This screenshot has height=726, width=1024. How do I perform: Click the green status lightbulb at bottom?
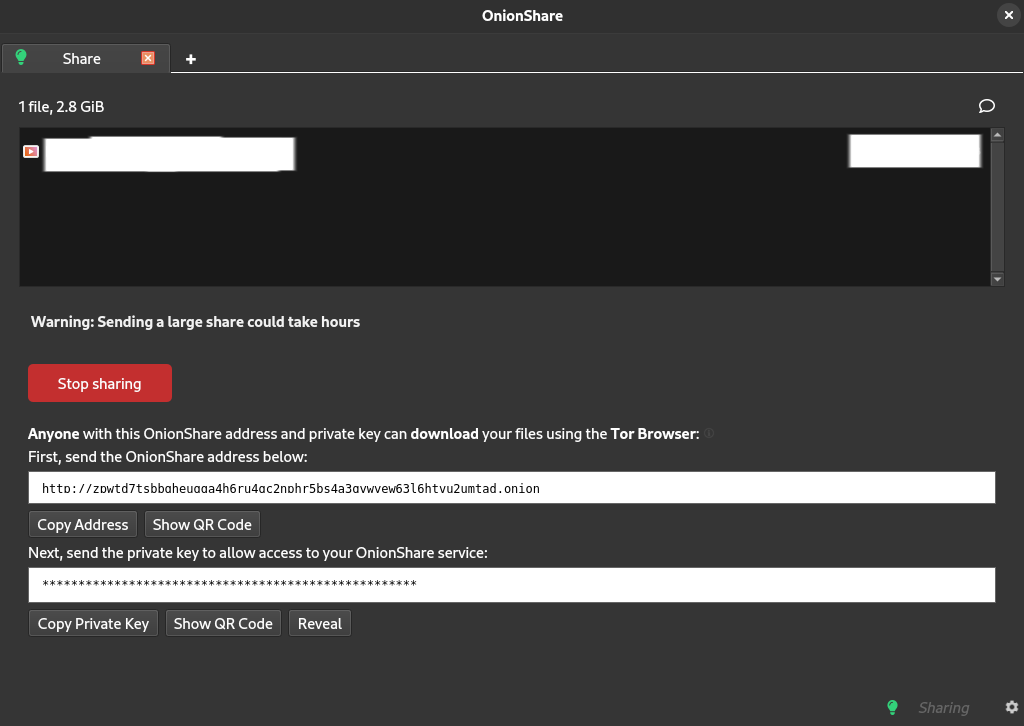(892, 707)
